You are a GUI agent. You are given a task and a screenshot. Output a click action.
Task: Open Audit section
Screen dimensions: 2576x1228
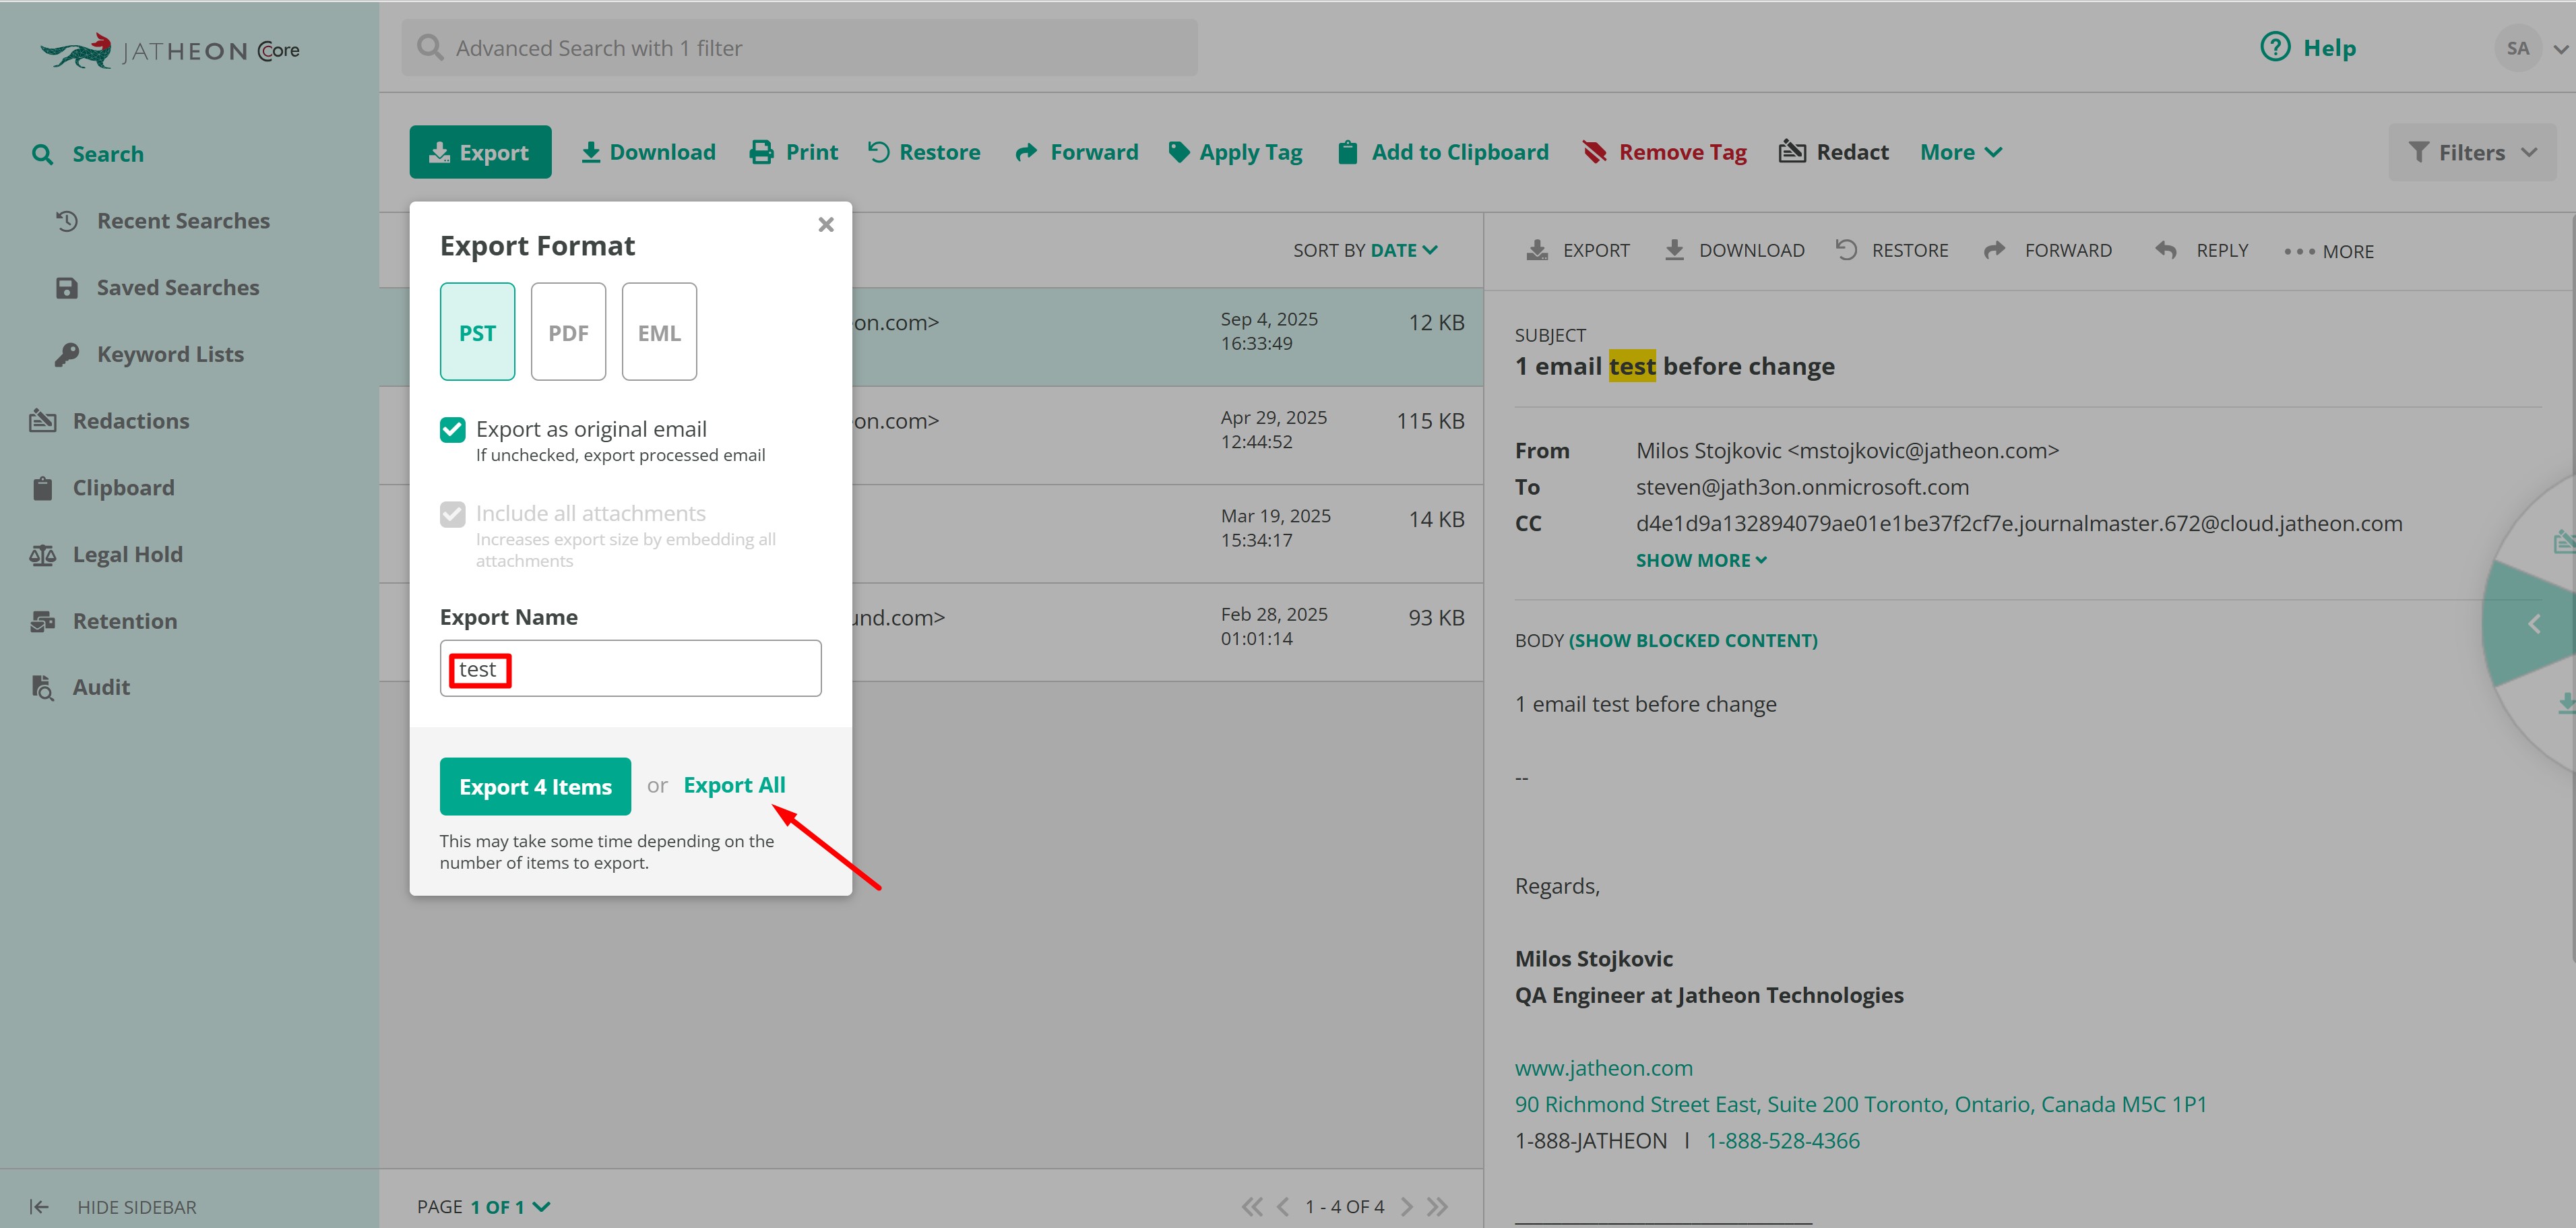coord(81,687)
